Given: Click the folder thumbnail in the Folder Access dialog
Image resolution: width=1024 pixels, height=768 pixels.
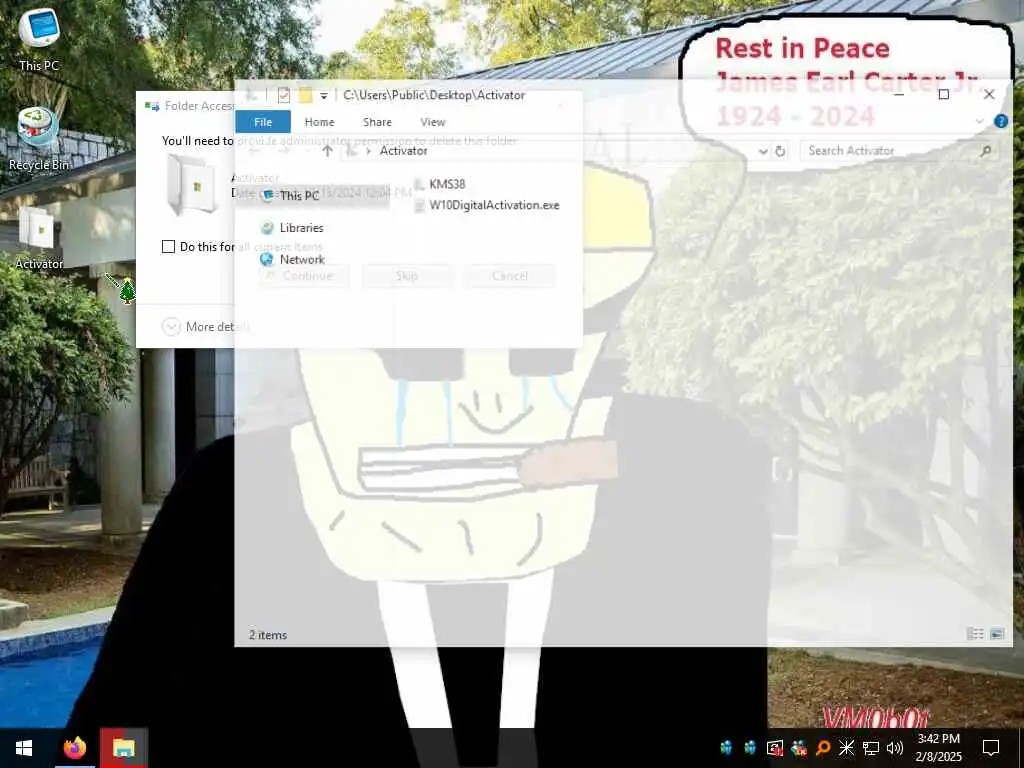Looking at the screenshot, I should tap(193, 185).
